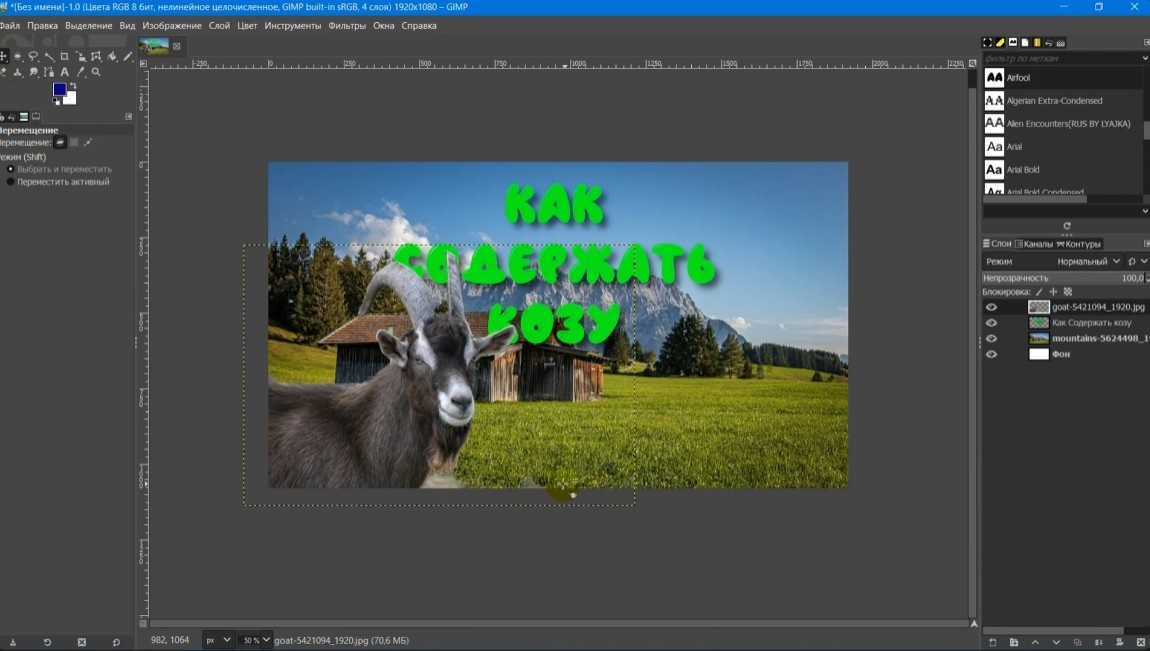Set move target to selection
Screen dimensions: 1150x651
pos(74,142)
